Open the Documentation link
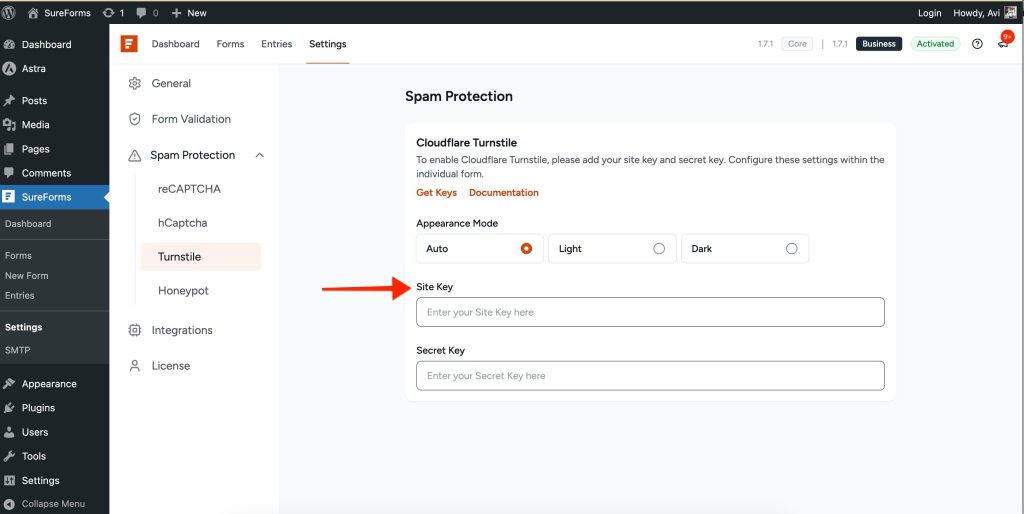 point(503,193)
